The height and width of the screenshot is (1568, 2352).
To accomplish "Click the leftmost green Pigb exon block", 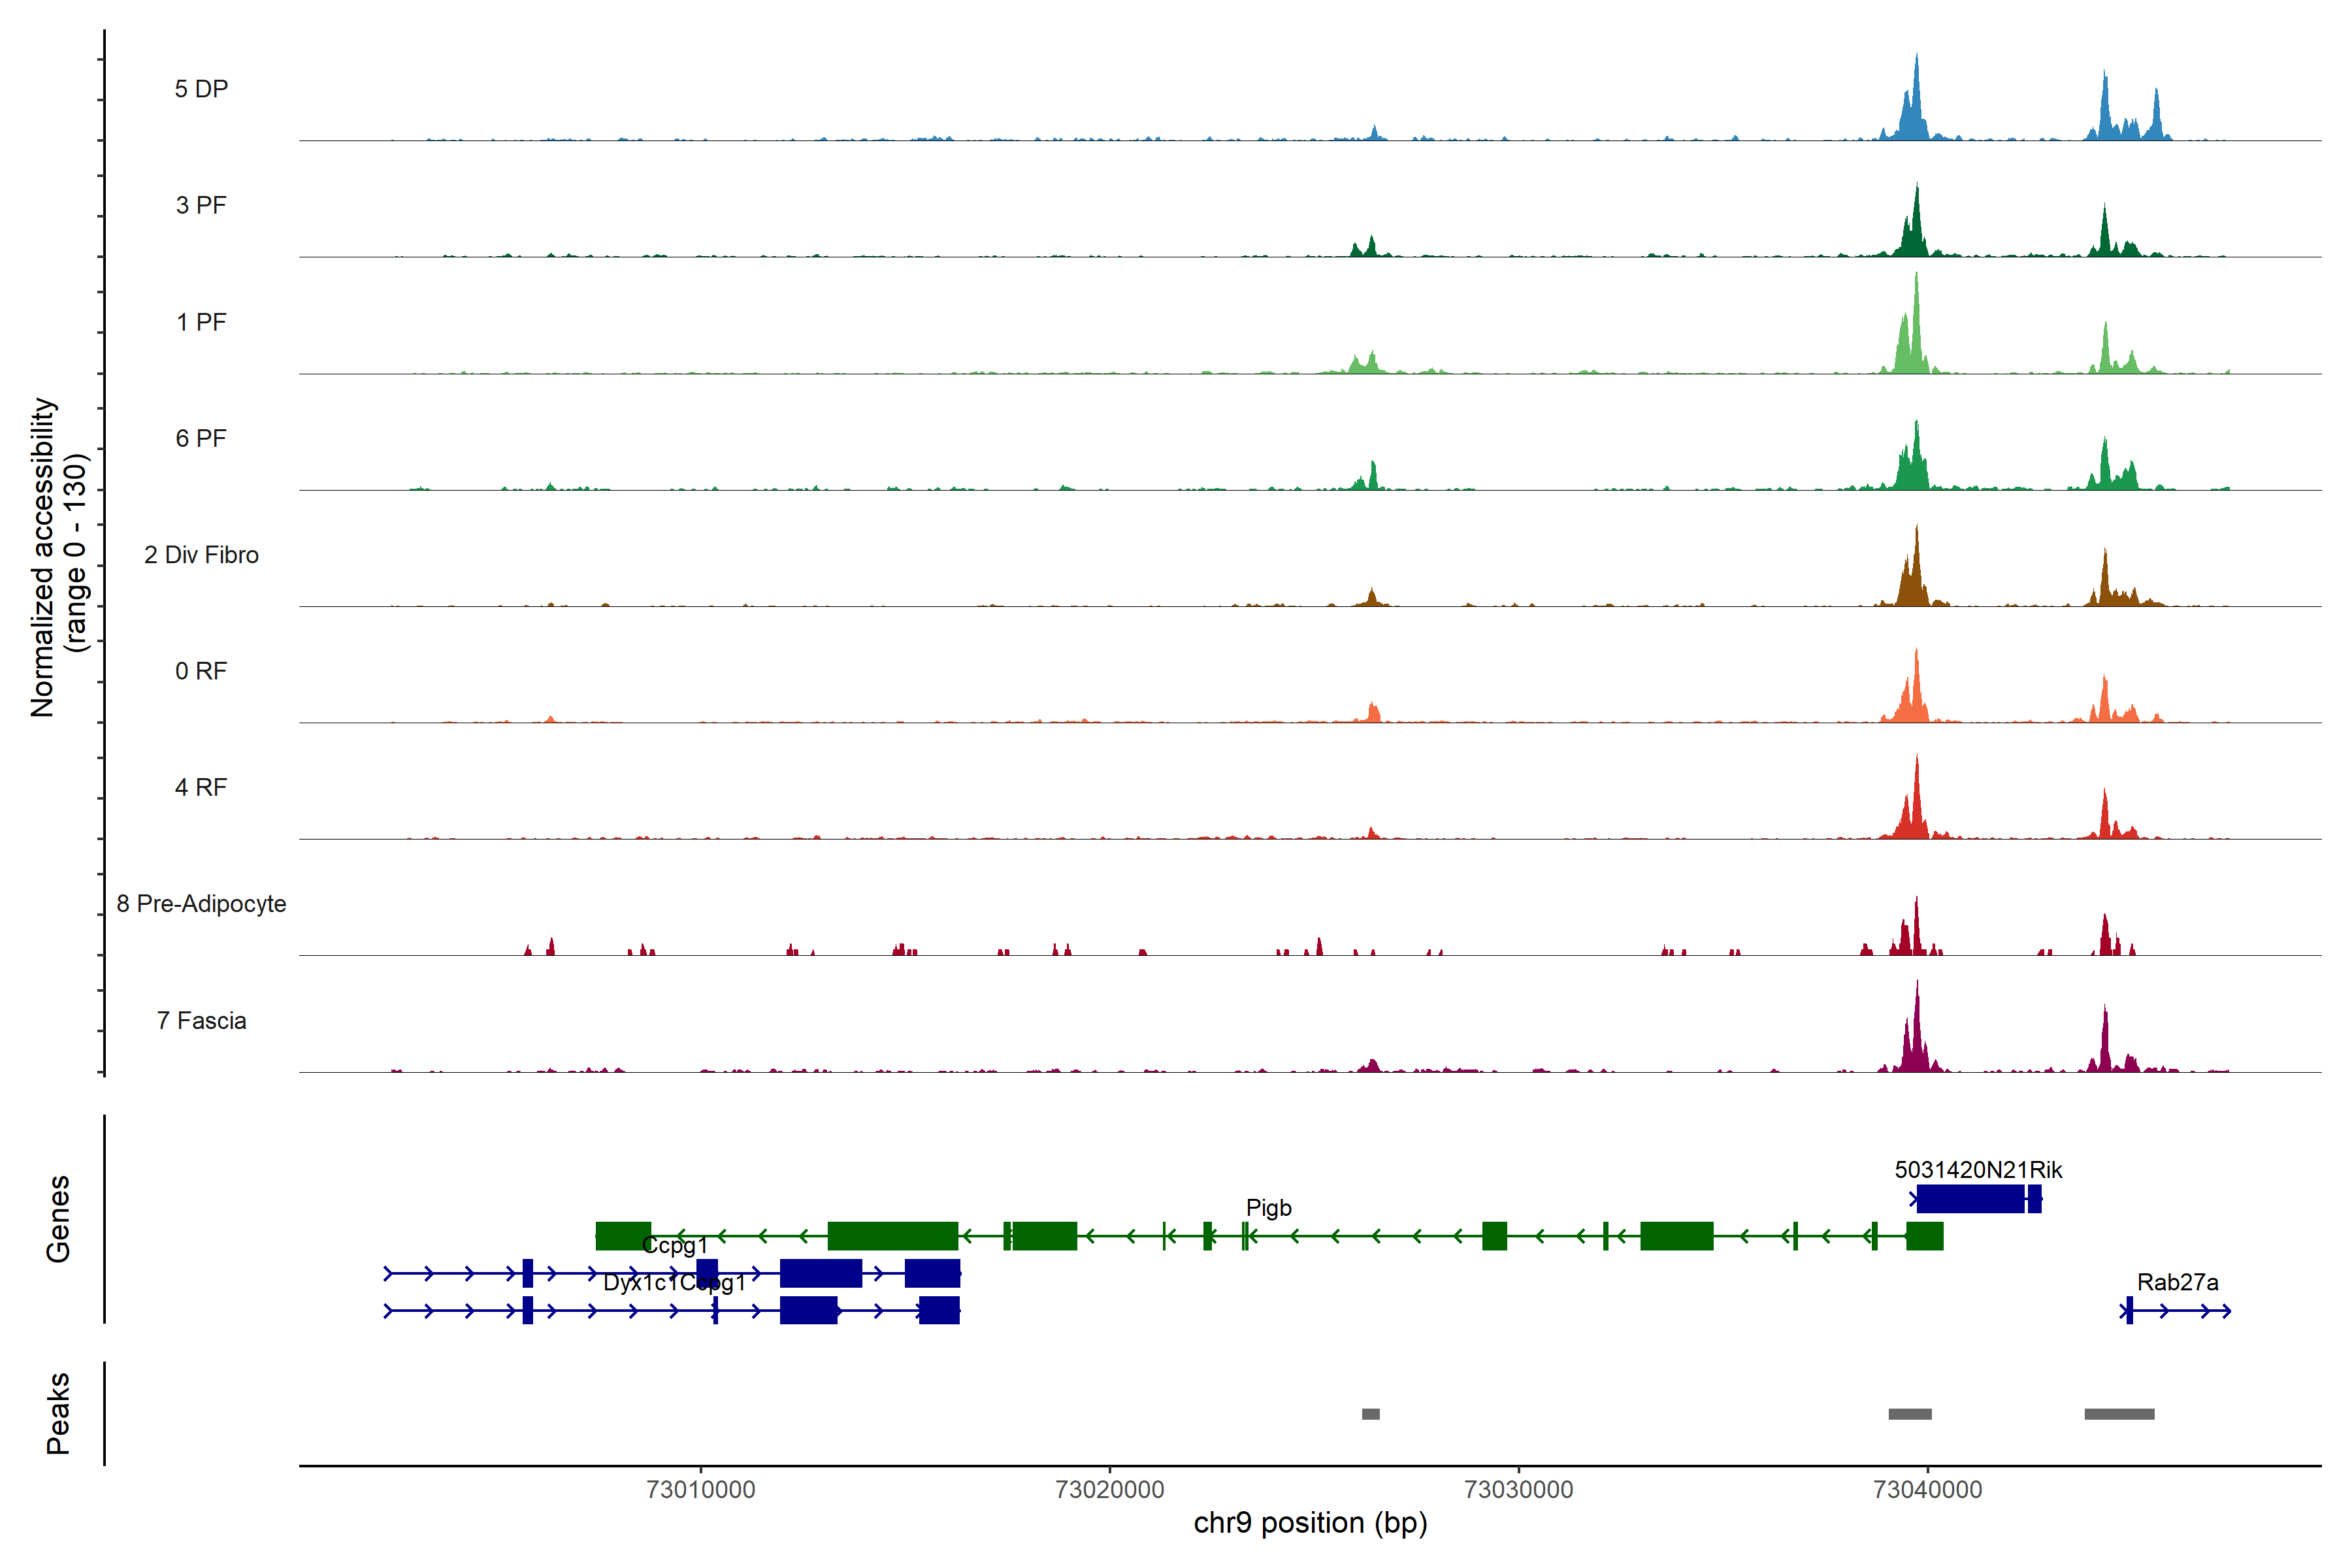I will (623, 1236).
